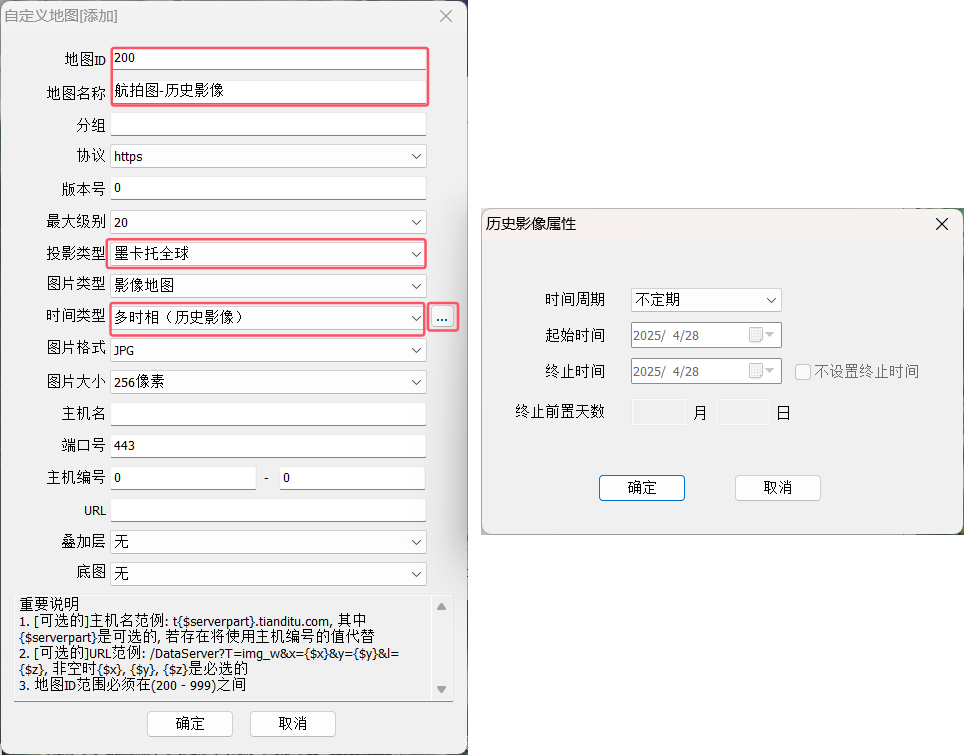The width and height of the screenshot is (966, 755).
Task: Open the 图片大小 dropdown showing 256像素
Action: (x=268, y=382)
